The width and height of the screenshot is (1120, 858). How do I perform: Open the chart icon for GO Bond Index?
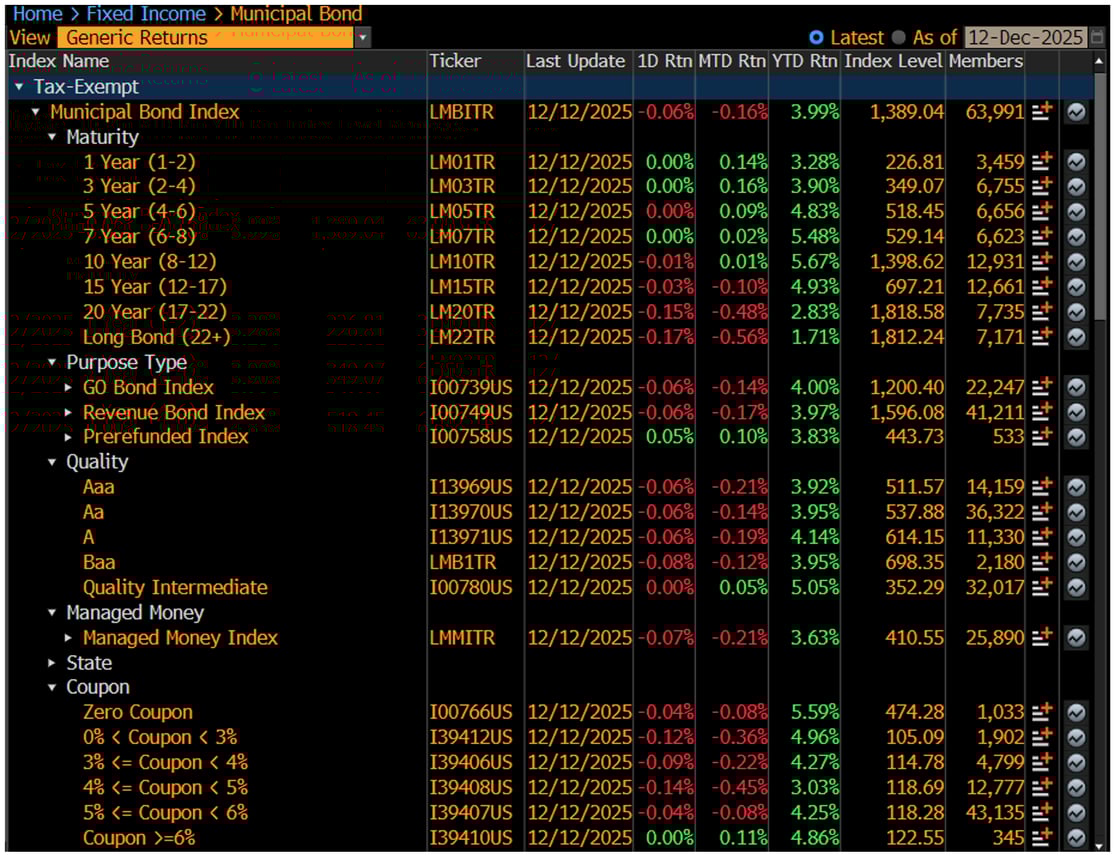(x=1075, y=387)
